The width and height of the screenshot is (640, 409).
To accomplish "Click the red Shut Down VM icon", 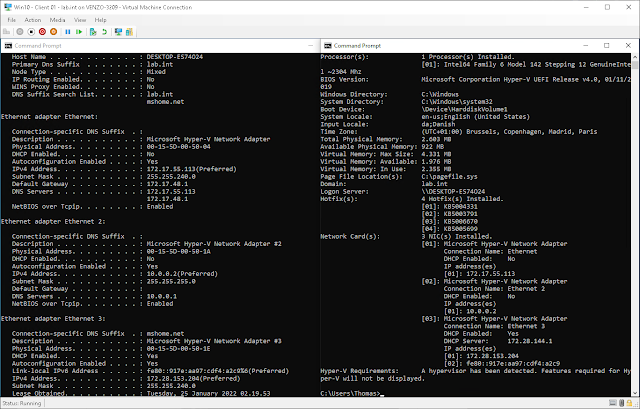I will click(42, 32).
